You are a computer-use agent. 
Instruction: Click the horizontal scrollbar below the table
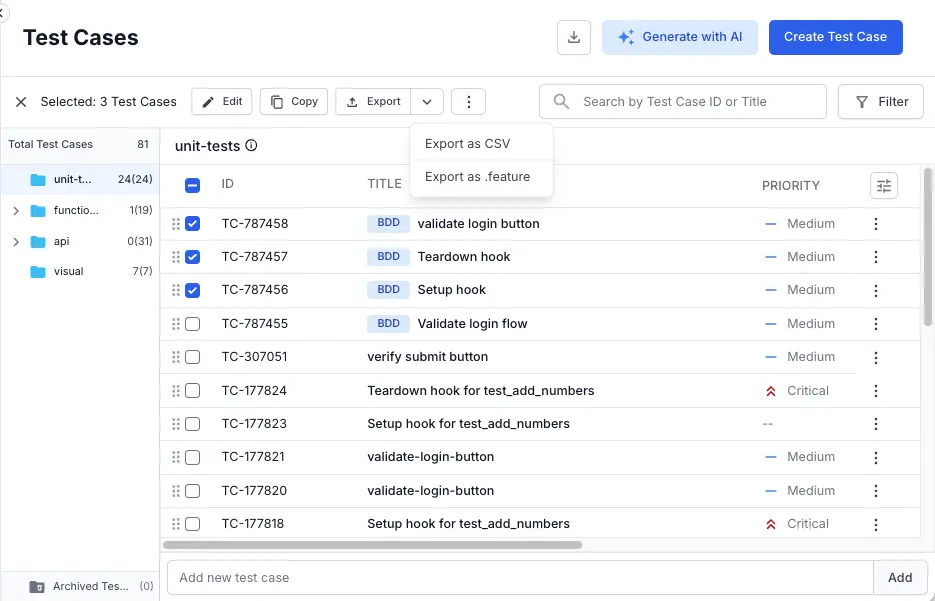[372, 545]
